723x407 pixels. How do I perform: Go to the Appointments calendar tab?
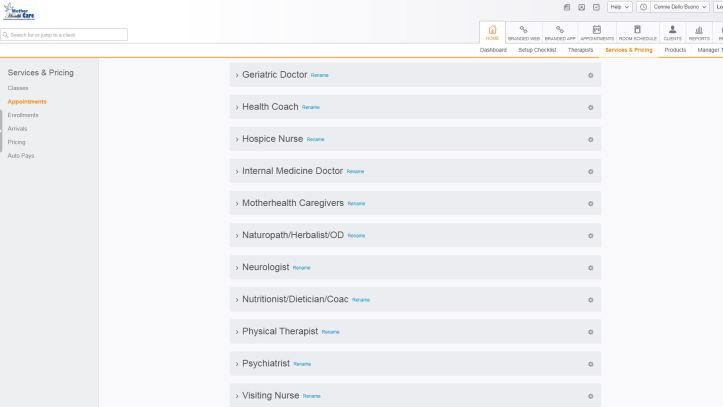point(597,33)
